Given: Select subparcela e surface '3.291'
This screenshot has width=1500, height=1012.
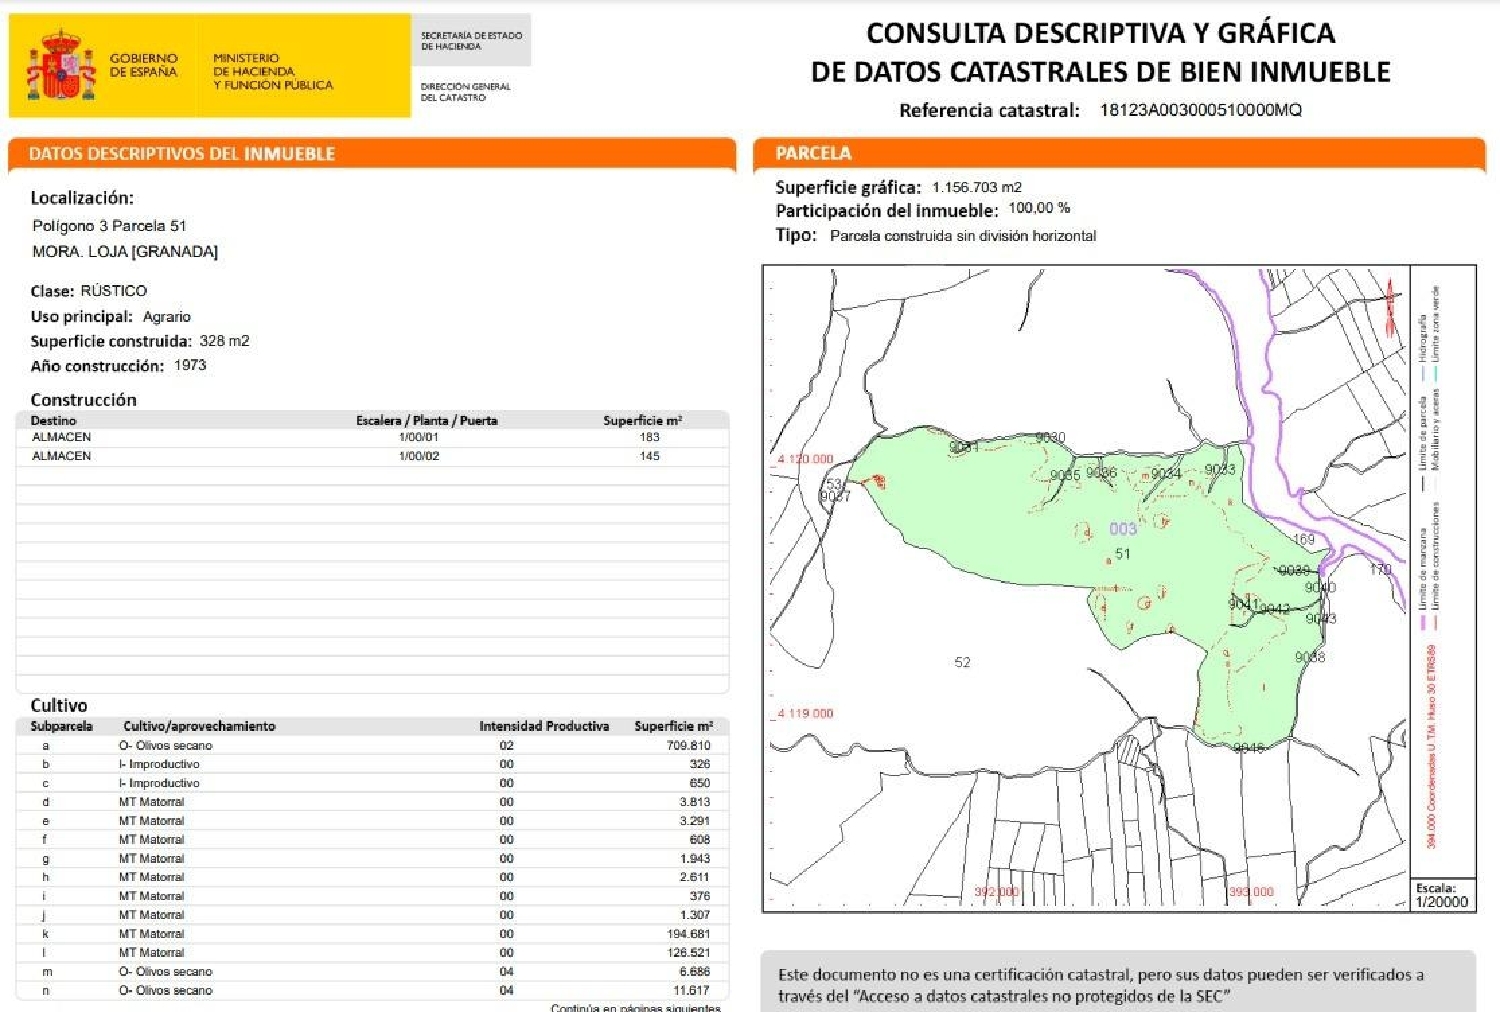Looking at the screenshot, I should tap(695, 821).
